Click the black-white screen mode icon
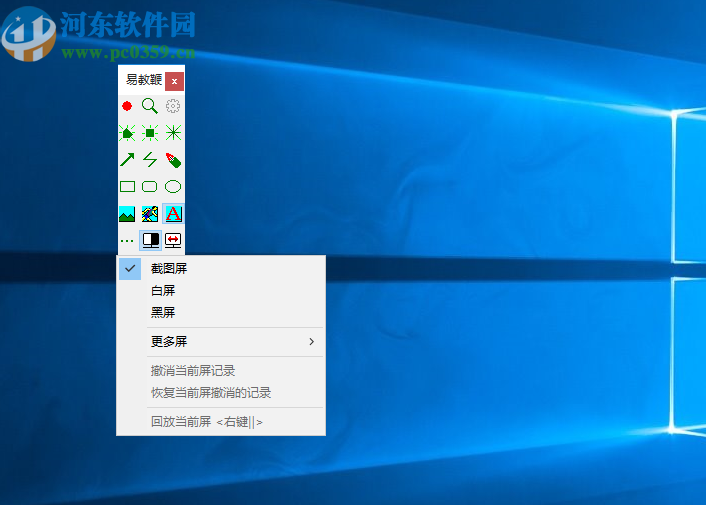Screen dimensions: 706x505 coord(150,240)
